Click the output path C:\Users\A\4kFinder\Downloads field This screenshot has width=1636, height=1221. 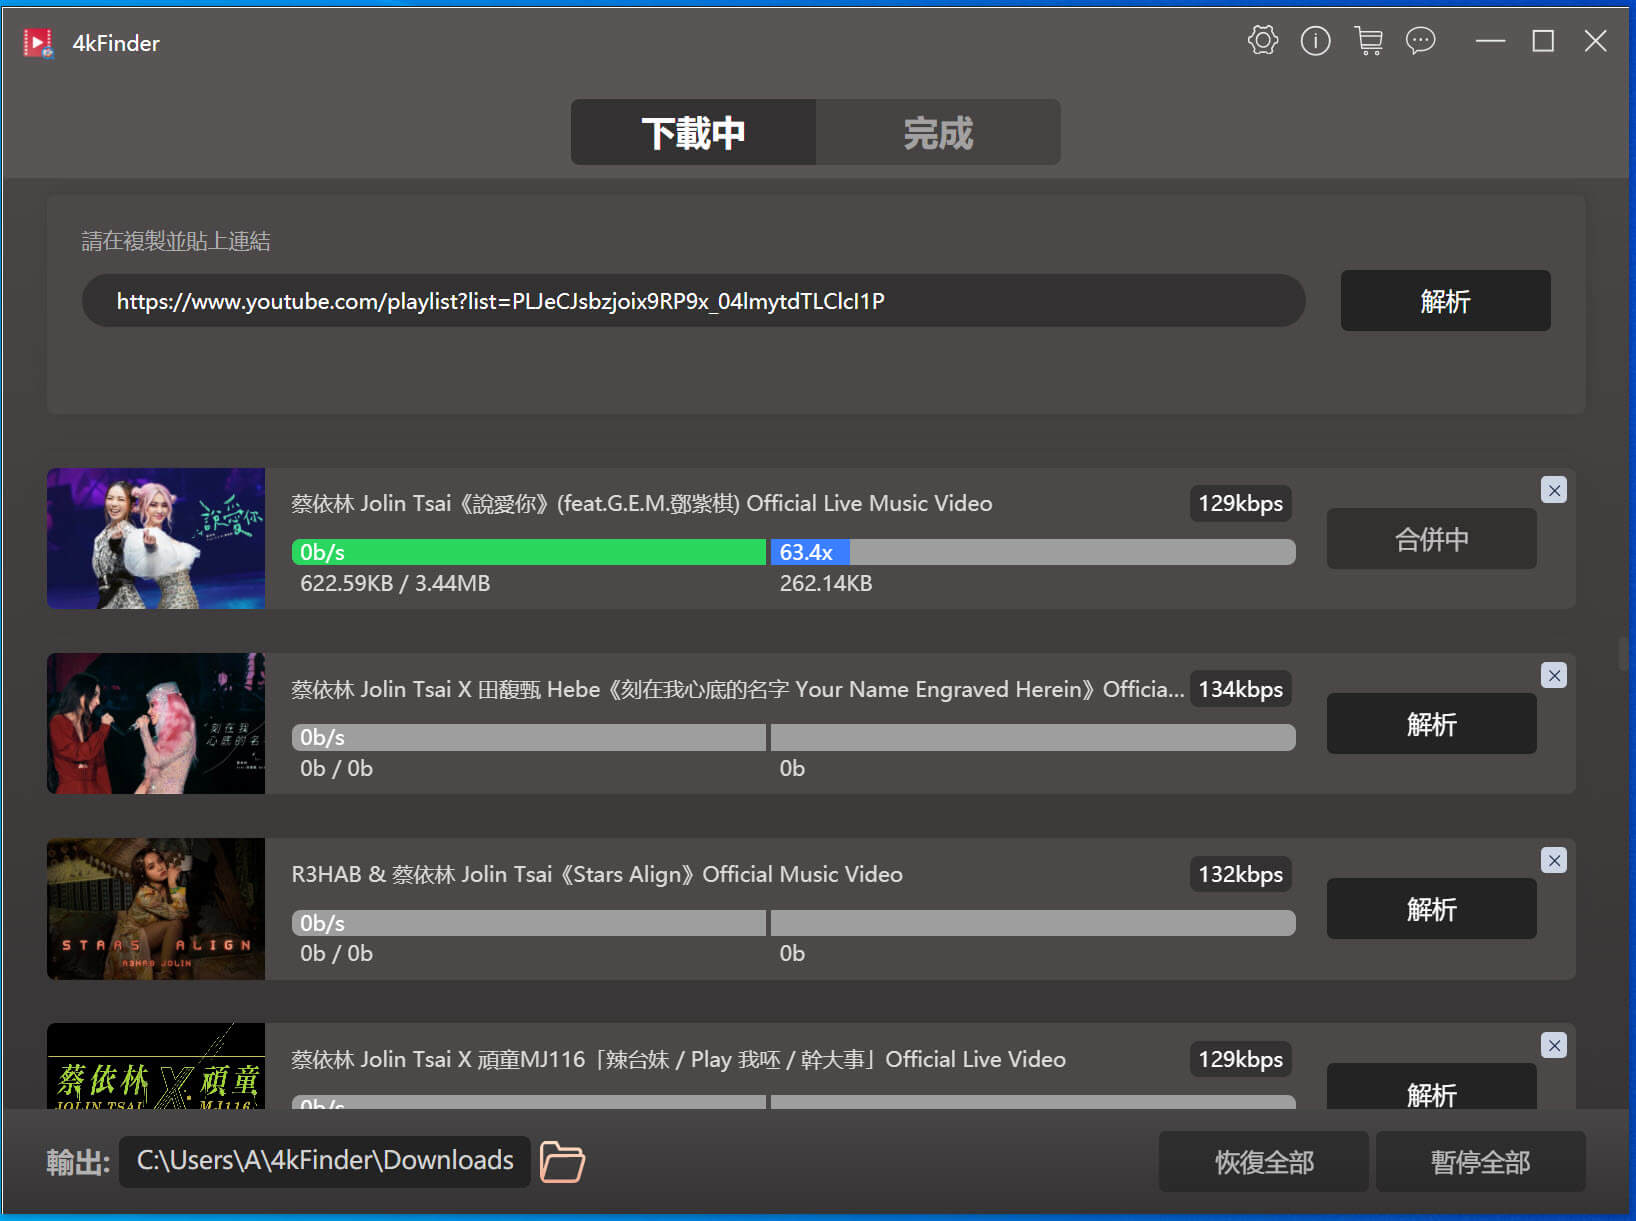tap(325, 1161)
